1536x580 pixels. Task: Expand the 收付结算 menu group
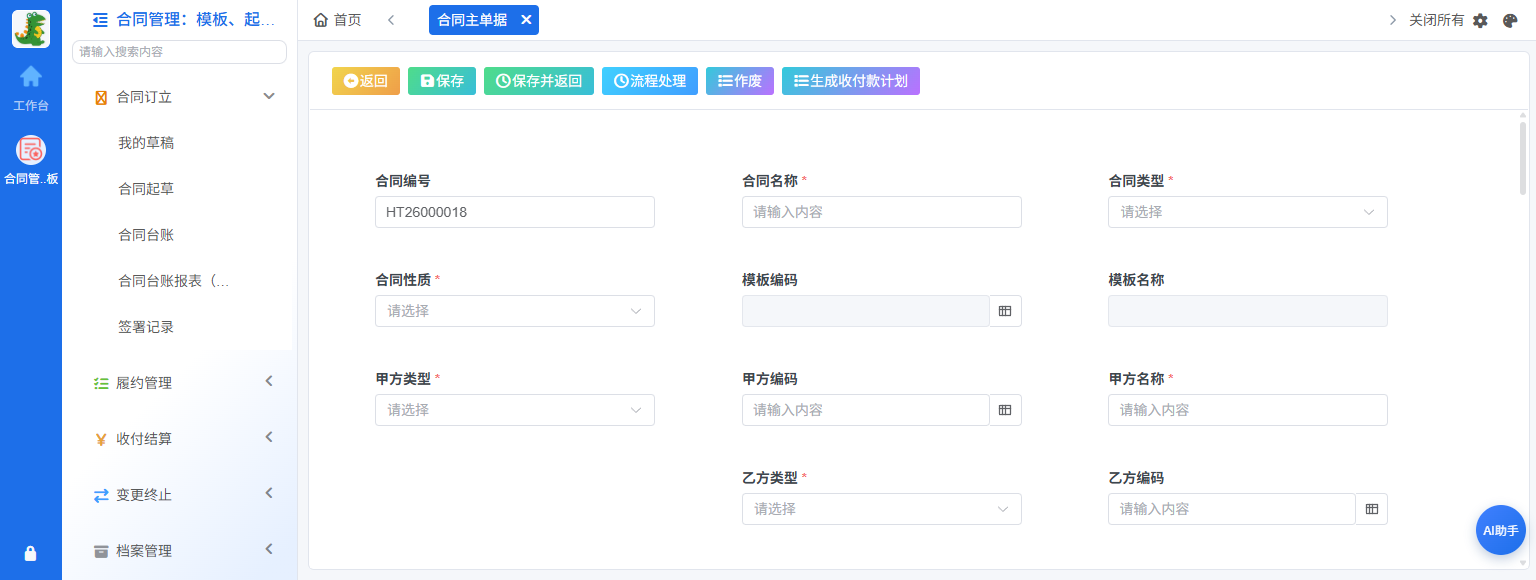pyautogui.click(x=179, y=439)
